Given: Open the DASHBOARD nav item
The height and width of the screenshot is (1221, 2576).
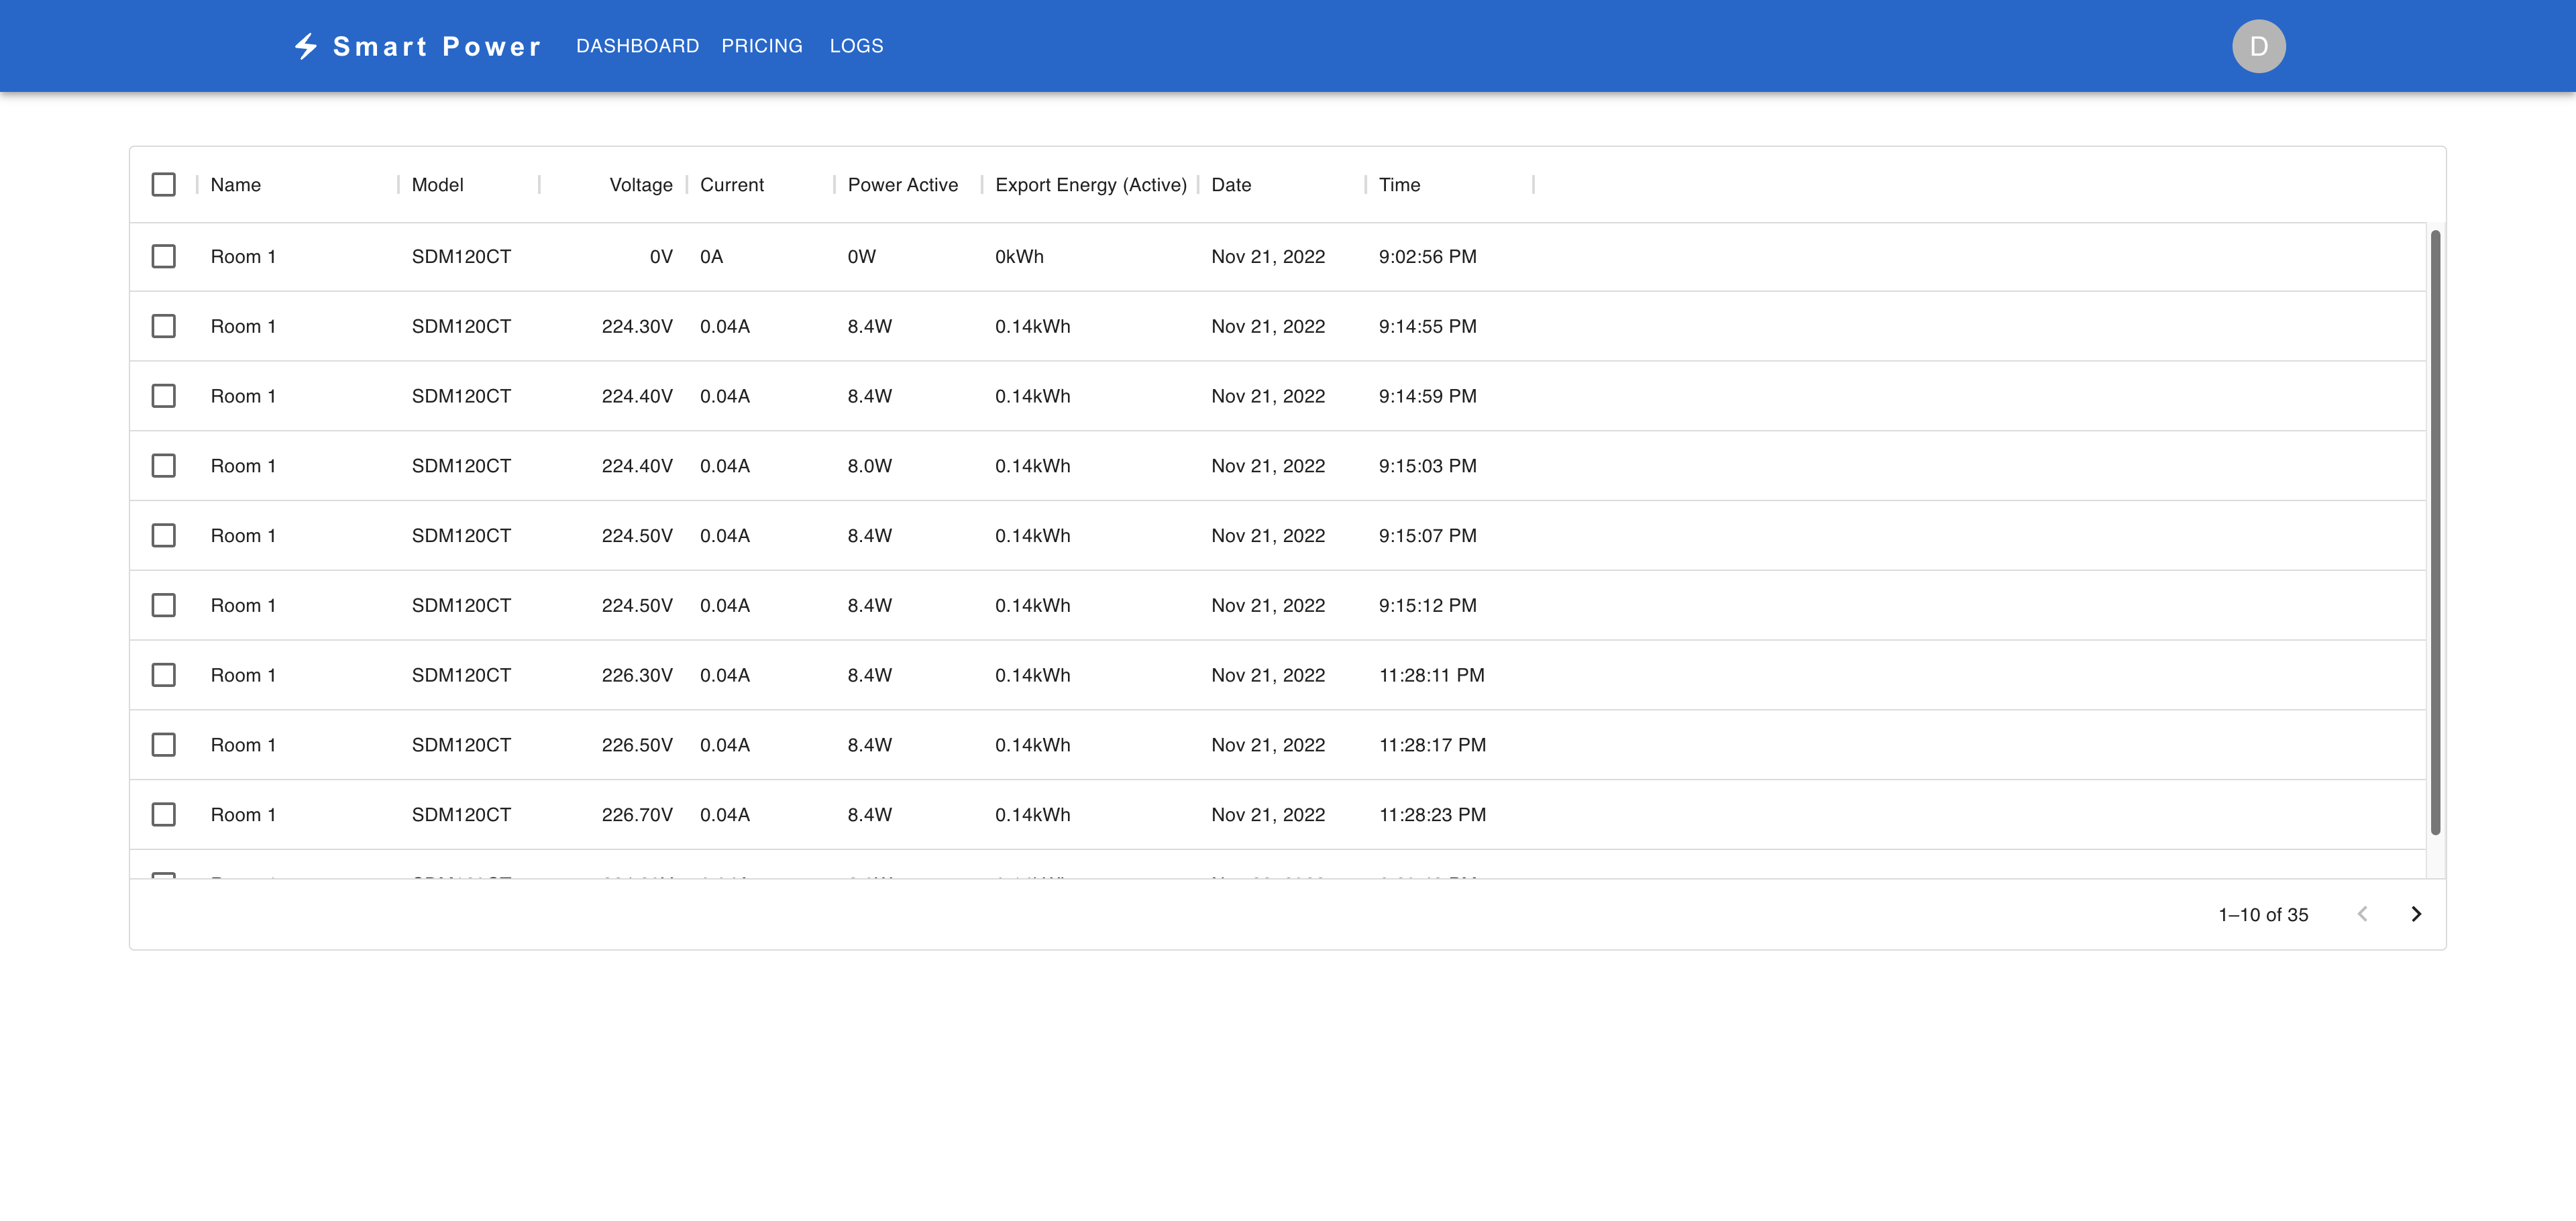Looking at the screenshot, I should click(x=637, y=46).
